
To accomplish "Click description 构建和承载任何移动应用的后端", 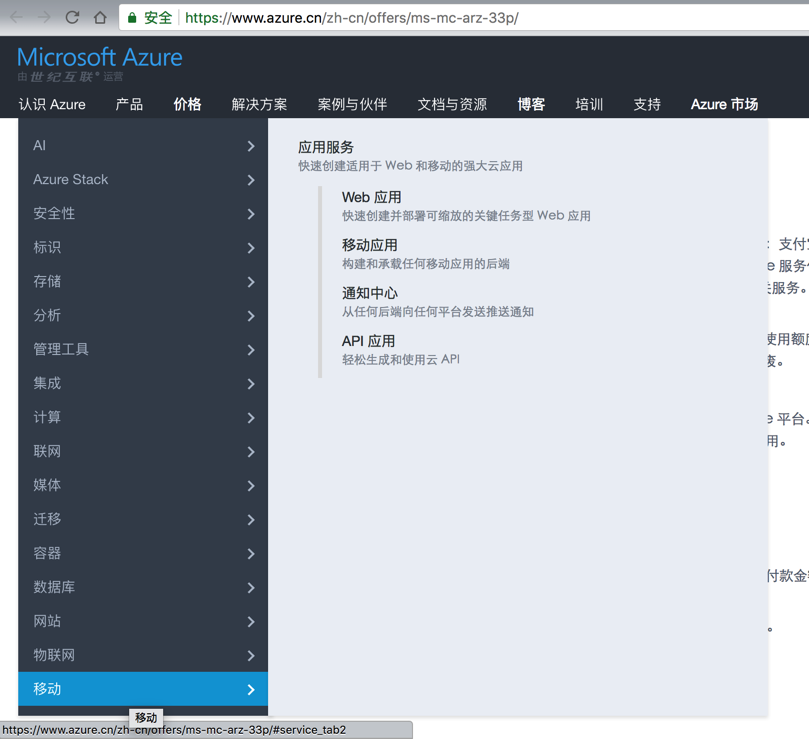I will pyautogui.click(x=426, y=264).
